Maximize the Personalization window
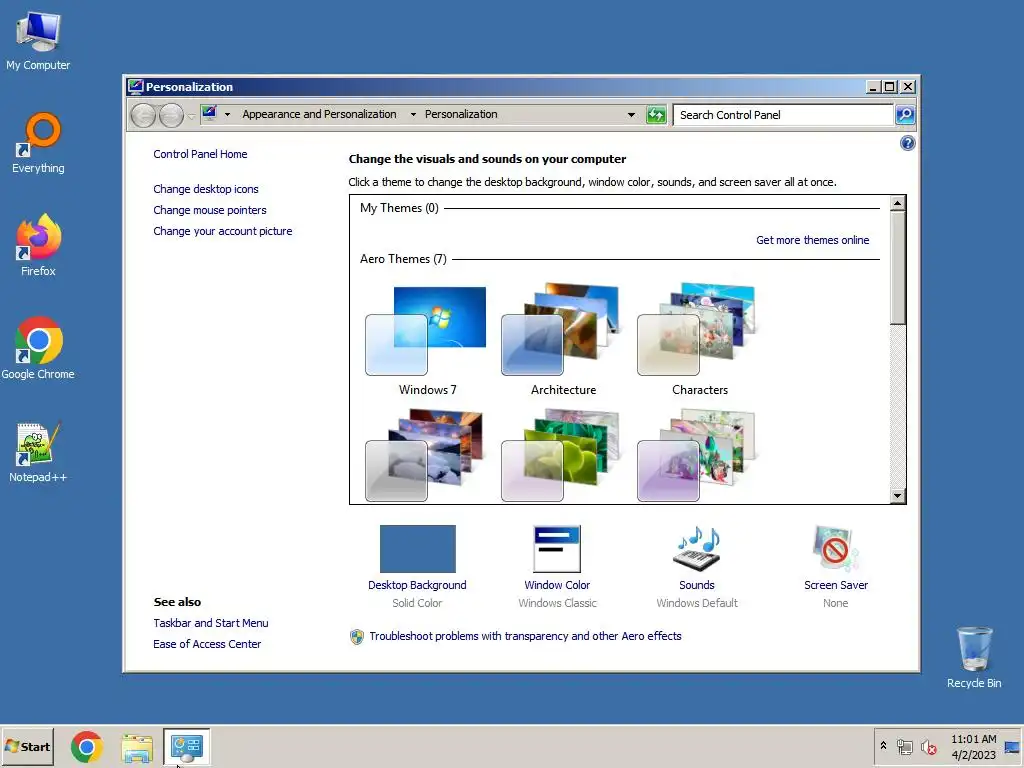 pos(889,86)
